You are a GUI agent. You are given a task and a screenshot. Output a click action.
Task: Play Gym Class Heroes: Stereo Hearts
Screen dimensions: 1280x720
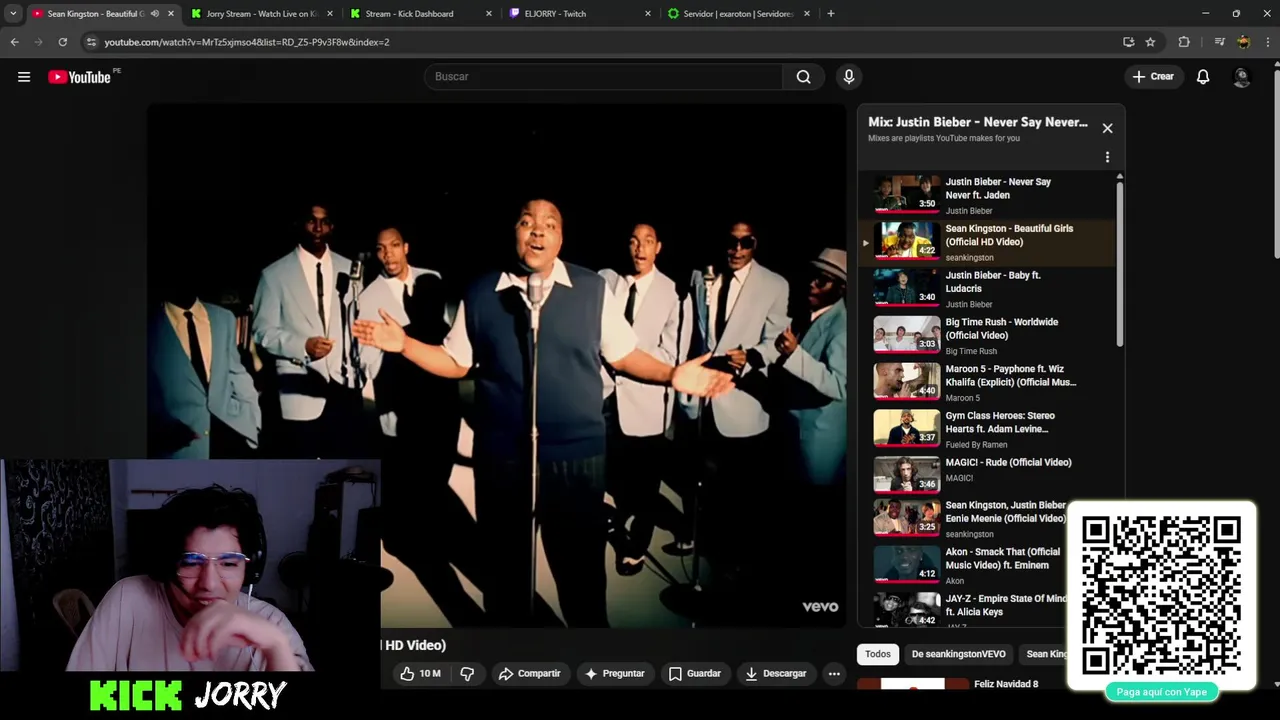pos(907,429)
